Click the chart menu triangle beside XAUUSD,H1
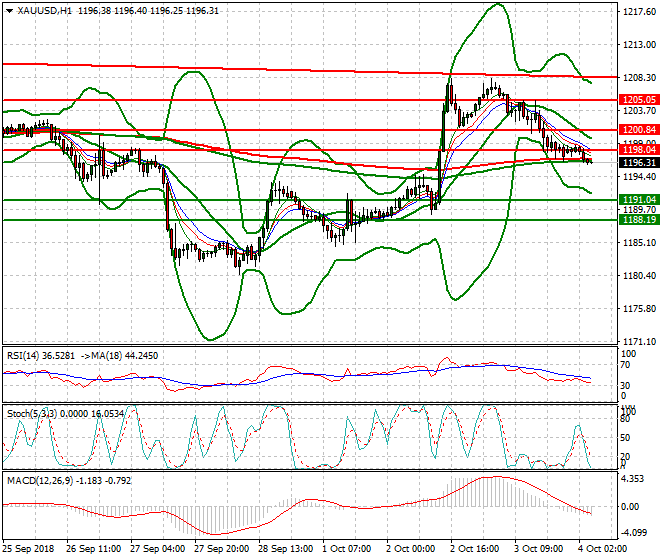Viewport: 660px width, 560px height. coord(7,10)
